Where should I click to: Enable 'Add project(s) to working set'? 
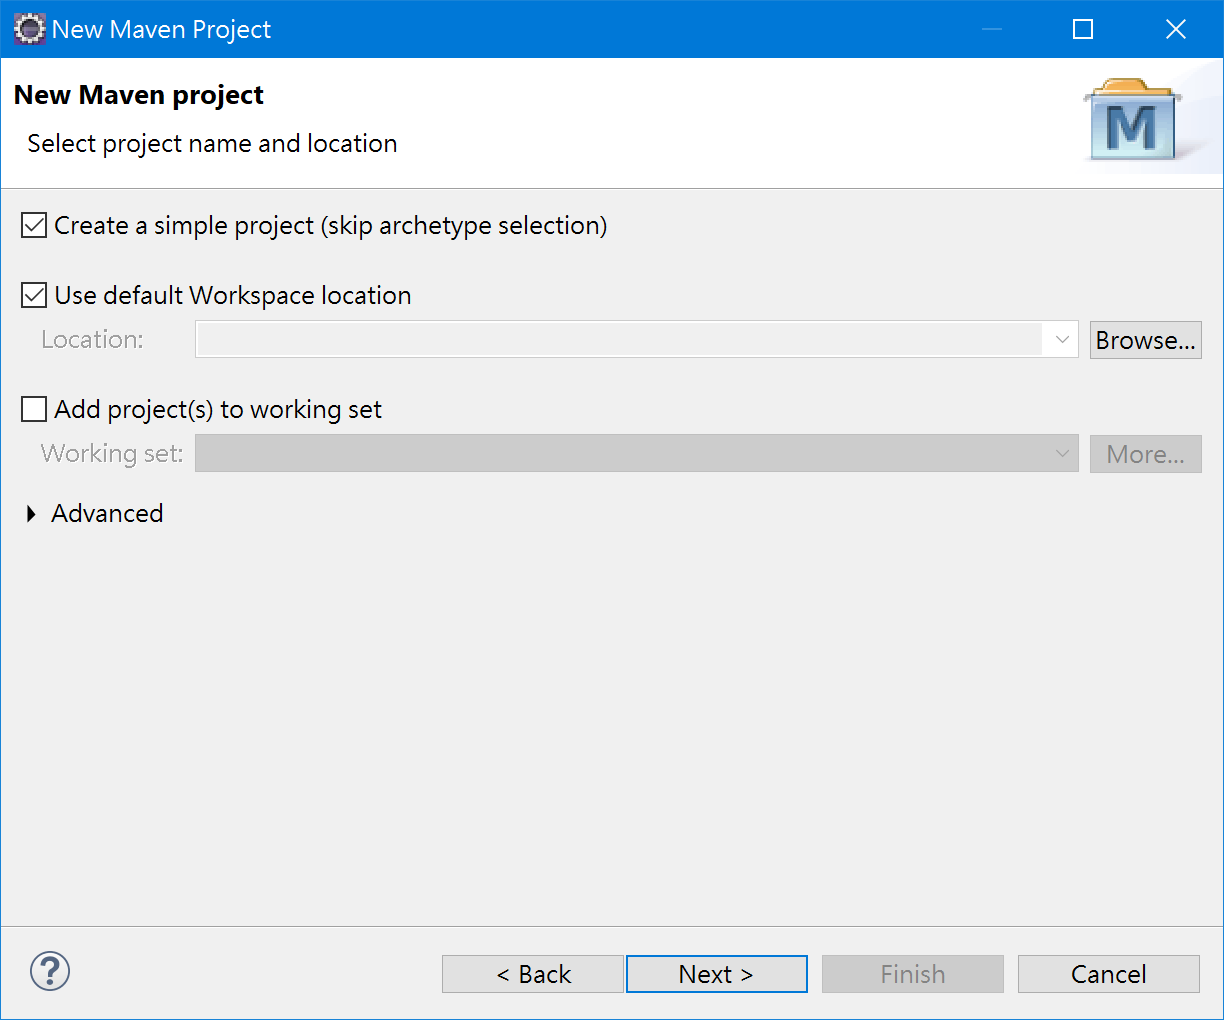34,409
